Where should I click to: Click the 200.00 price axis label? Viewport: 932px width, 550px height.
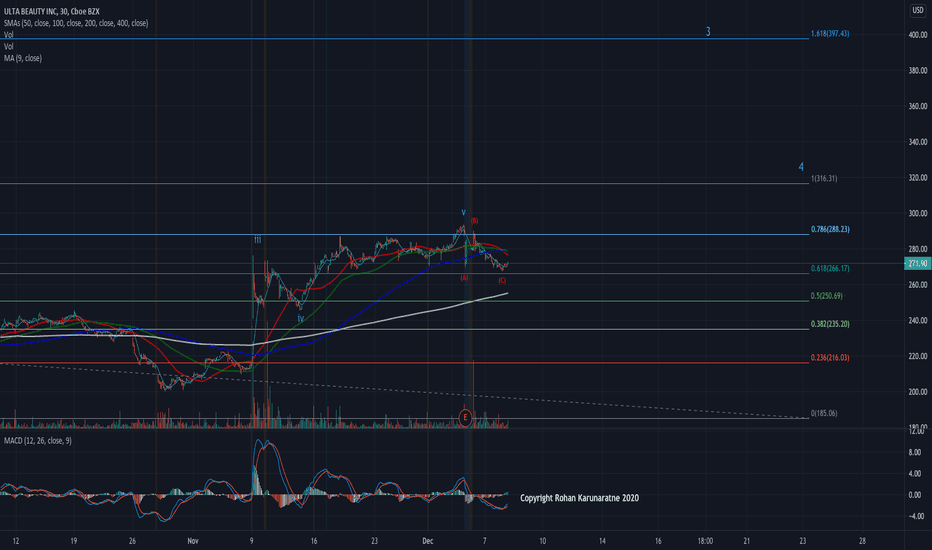[918, 392]
